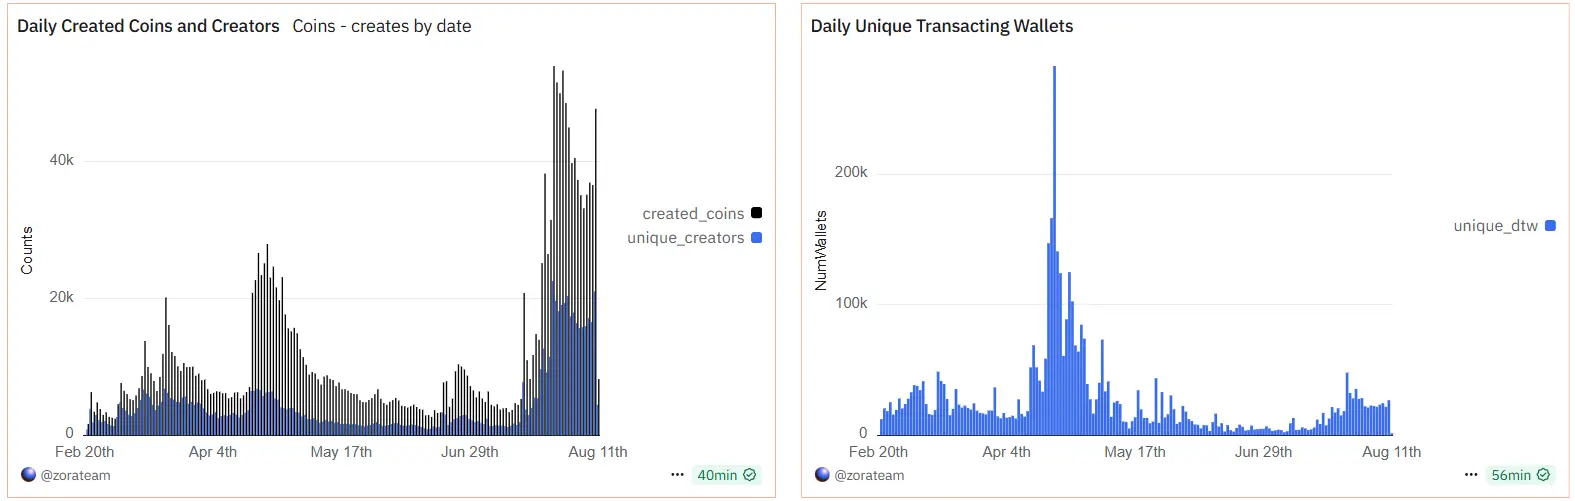Image resolution: width=1575 pixels, height=501 pixels.
Task: Visit the @zorateam link below the coins chart
Action: pyautogui.click(x=75, y=476)
